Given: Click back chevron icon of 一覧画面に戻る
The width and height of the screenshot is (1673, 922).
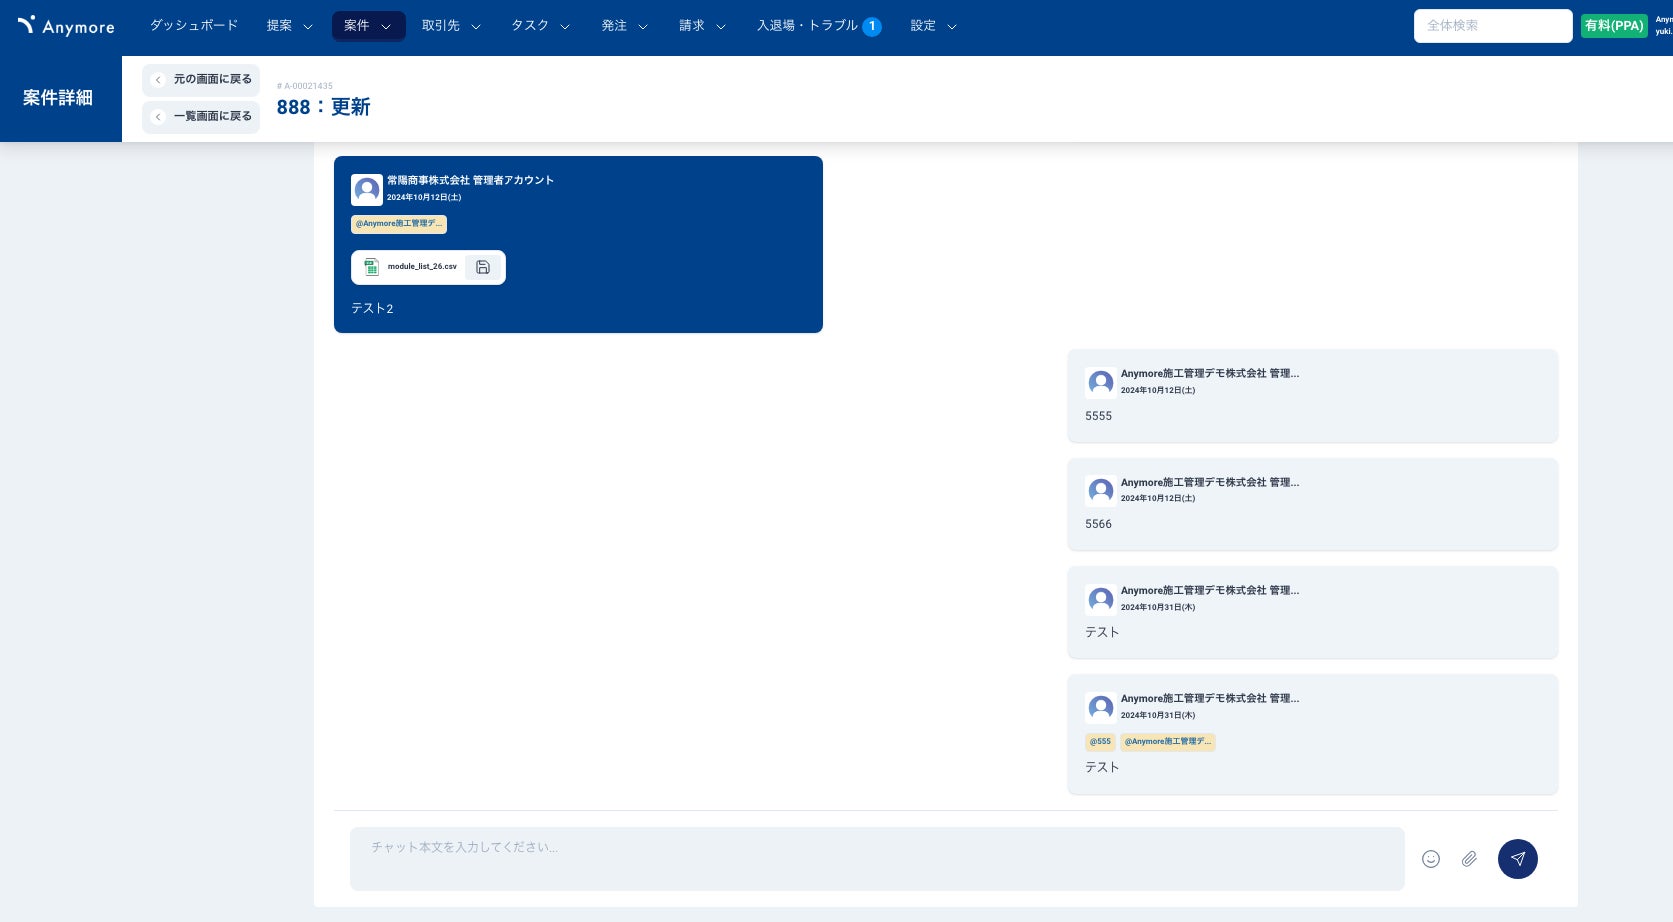Looking at the screenshot, I should click(158, 117).
